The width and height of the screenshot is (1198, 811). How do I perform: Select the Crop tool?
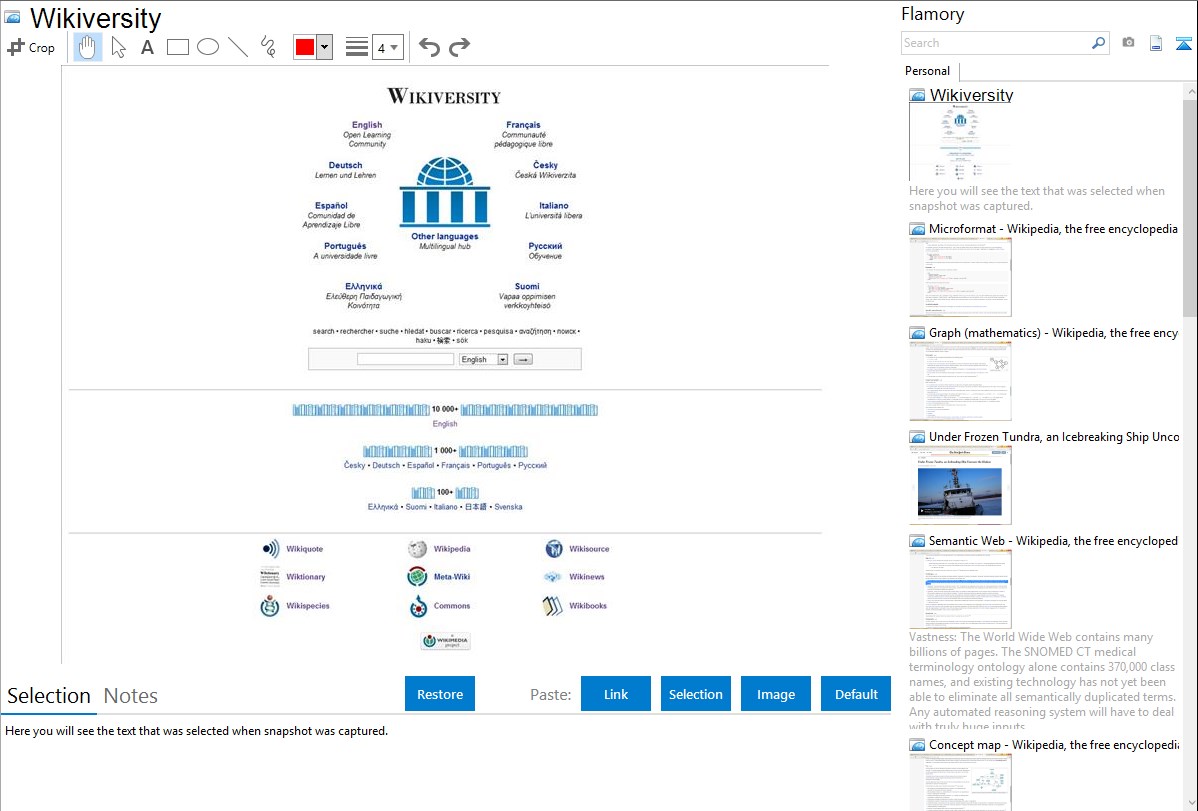tap(31, 47)
